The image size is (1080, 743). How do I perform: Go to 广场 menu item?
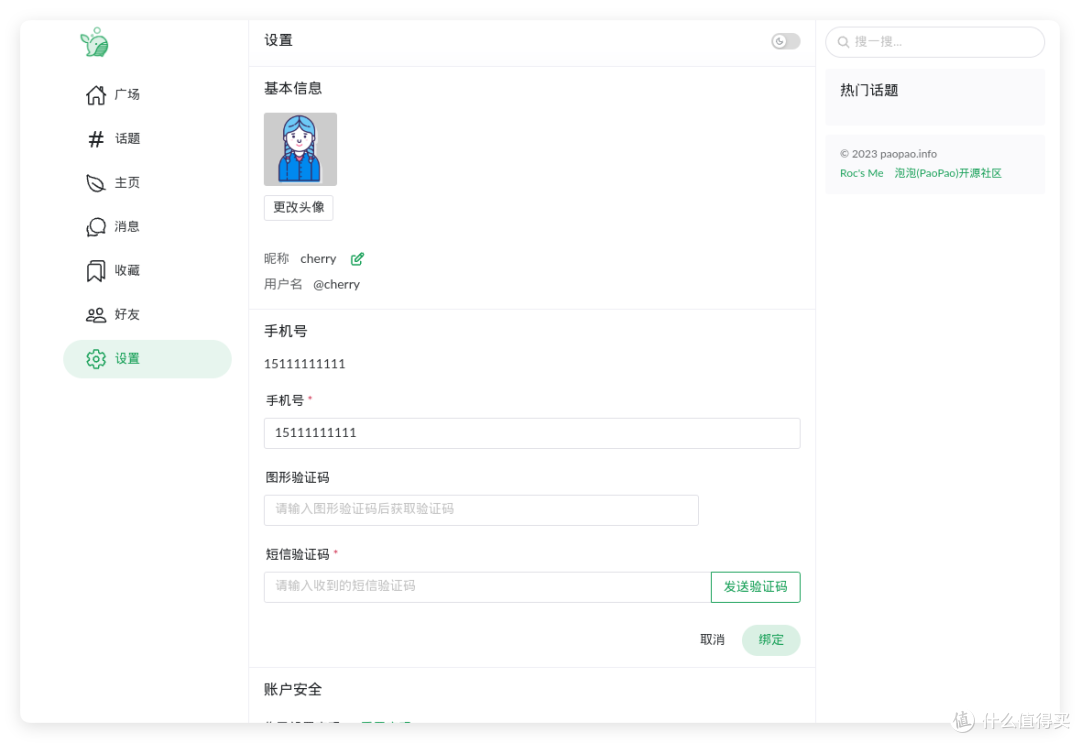tap(147, 95)
